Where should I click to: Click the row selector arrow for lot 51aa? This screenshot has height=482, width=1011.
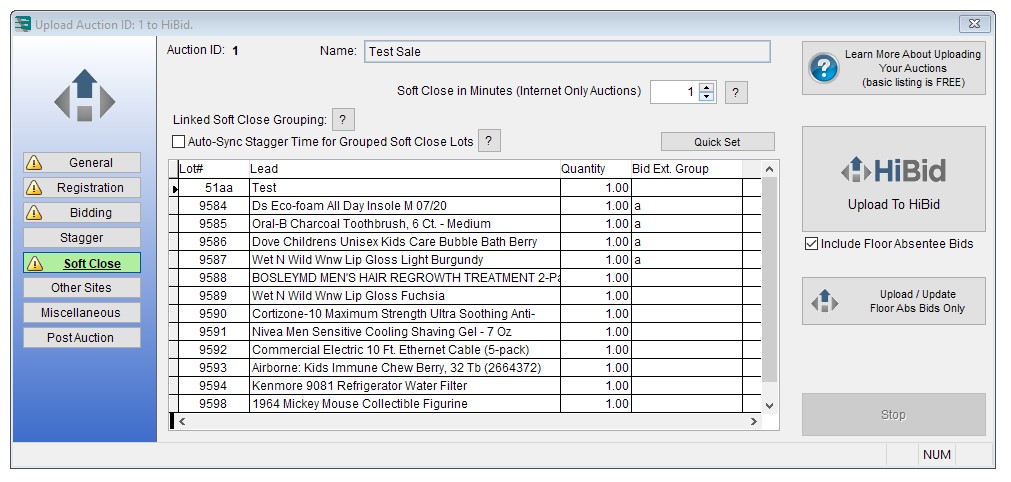click(174, 188)
